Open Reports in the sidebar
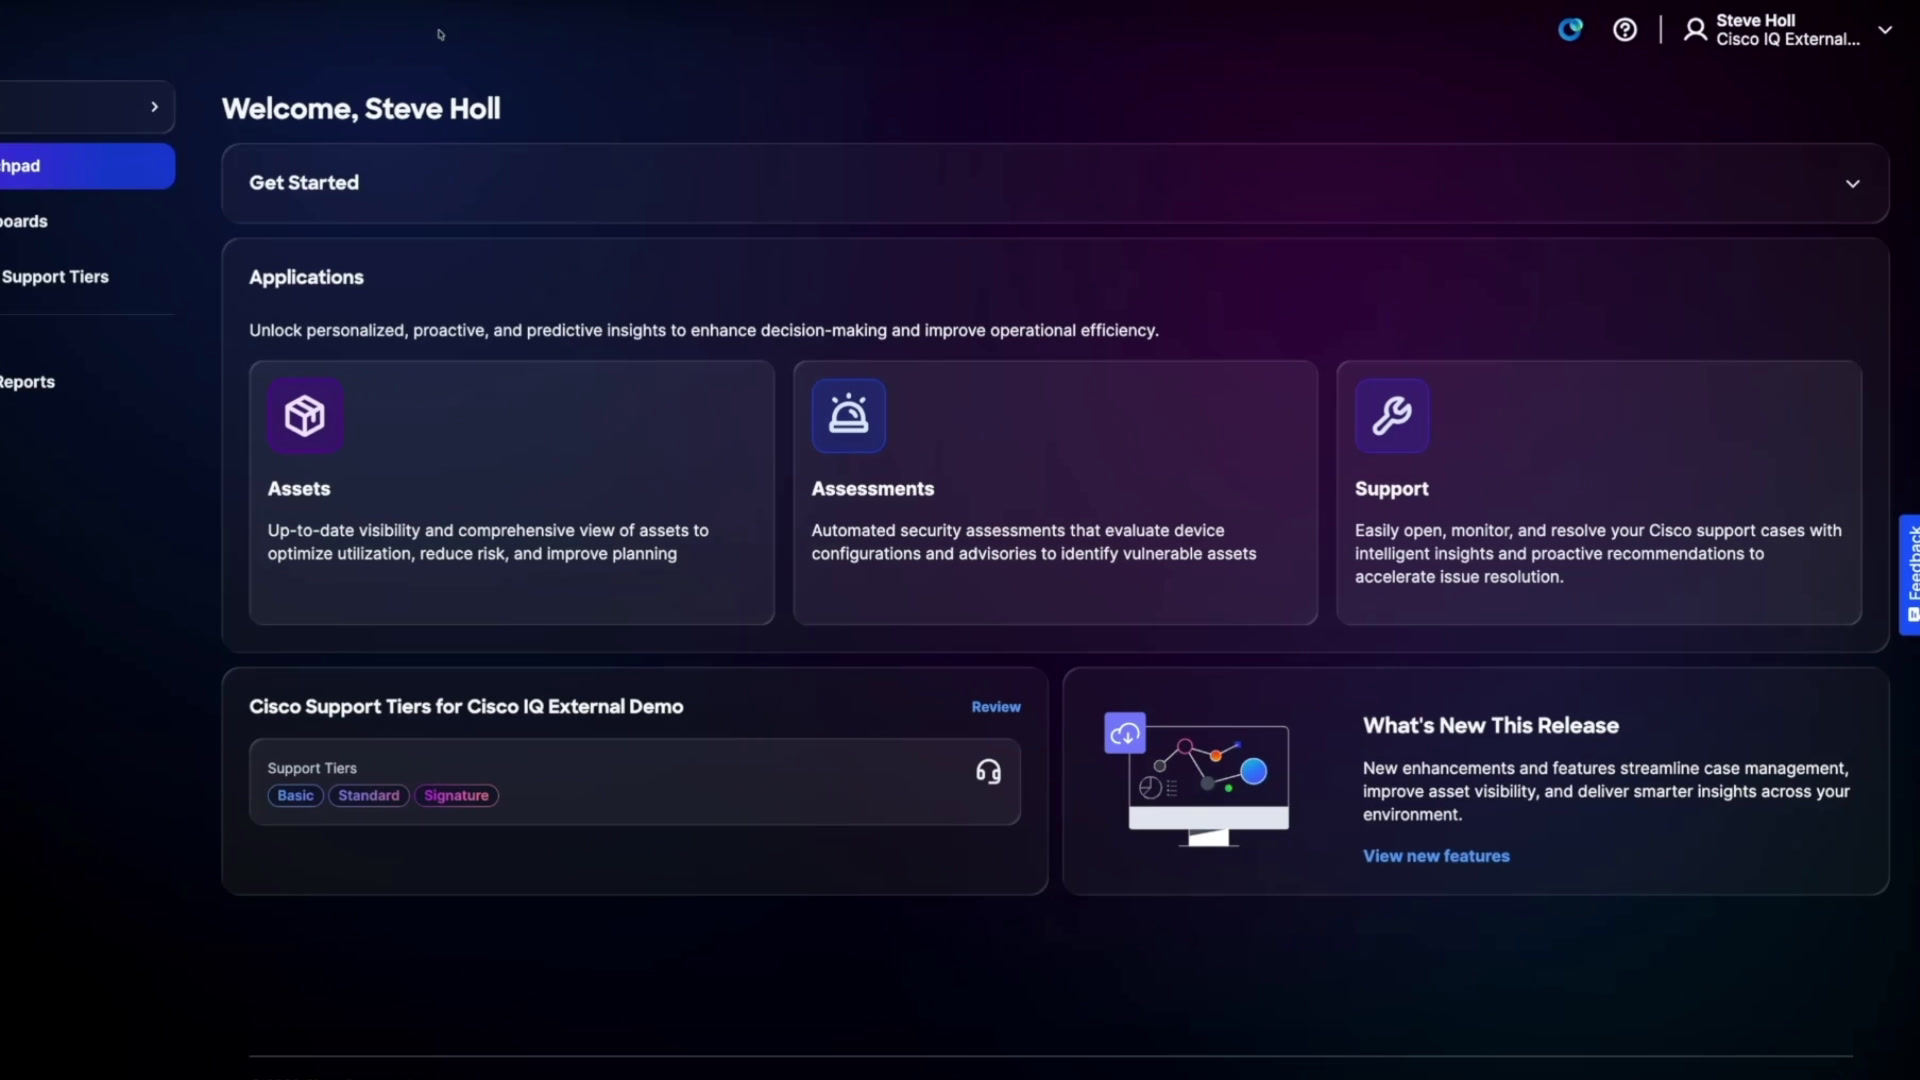The image size is (1920, 1080). coord(27,382)
